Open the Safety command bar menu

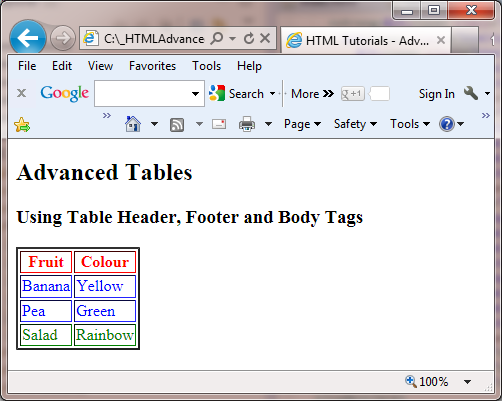pos(355,124)
